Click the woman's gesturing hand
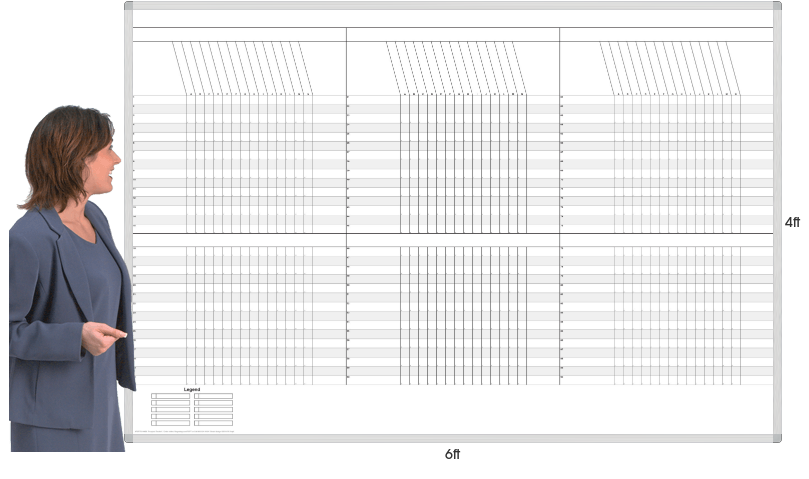 [x=102, y=338]
